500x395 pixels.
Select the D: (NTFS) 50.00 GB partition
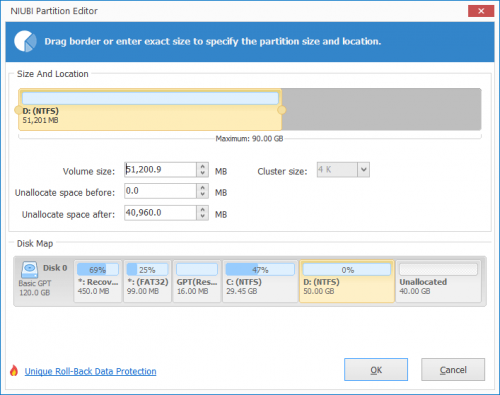pos(347,281)
